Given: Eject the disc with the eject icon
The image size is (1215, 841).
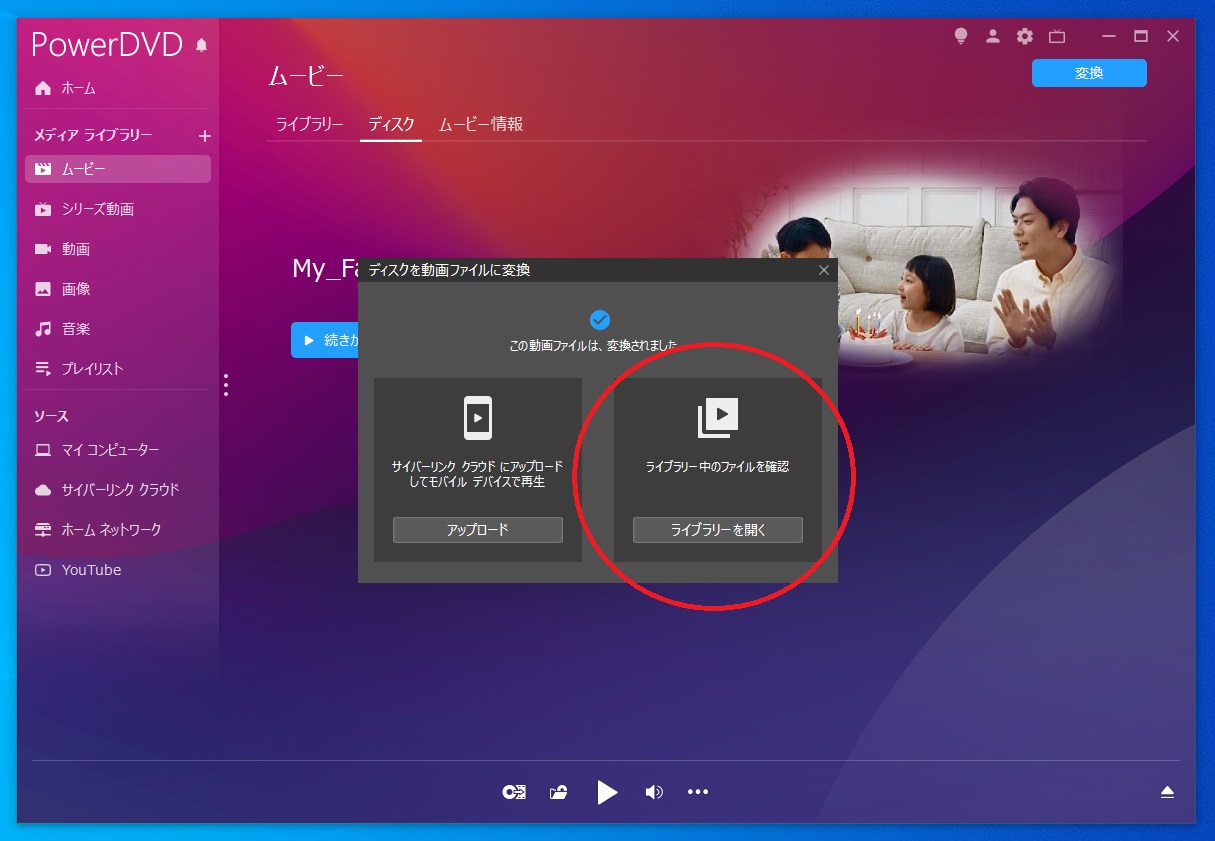Looking at the screenshot, I should click(1167, 792).
